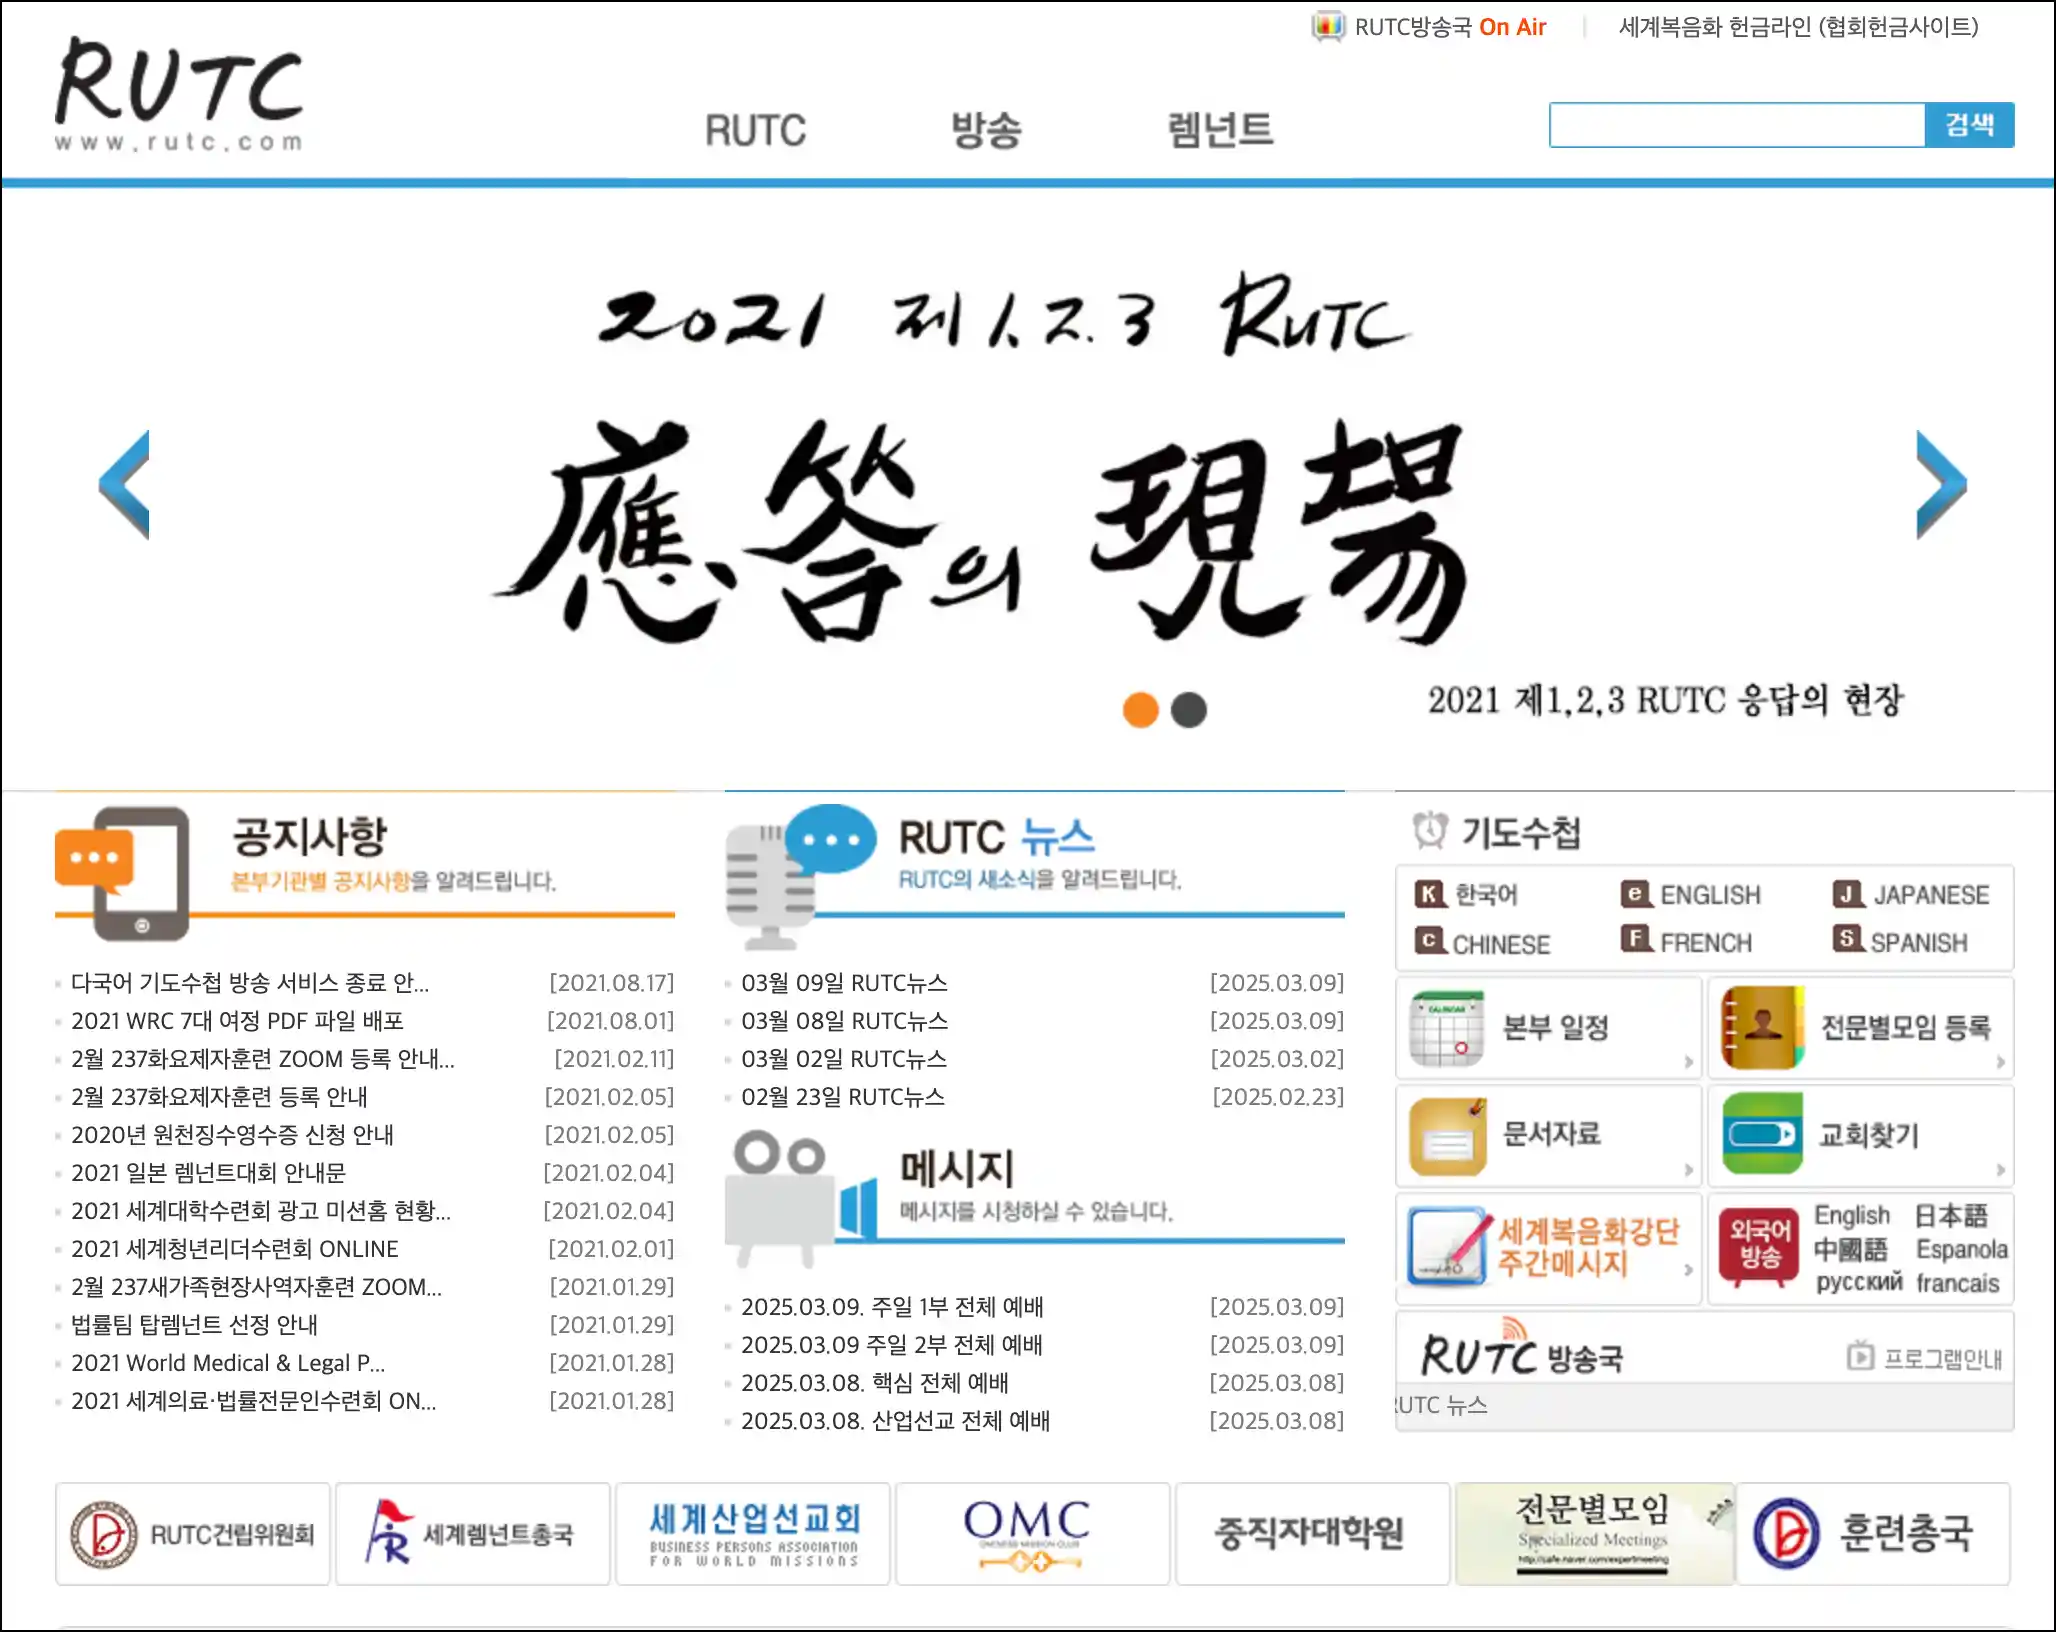Open FRENCH prayer journal F icon

[x=1635, y=939]
